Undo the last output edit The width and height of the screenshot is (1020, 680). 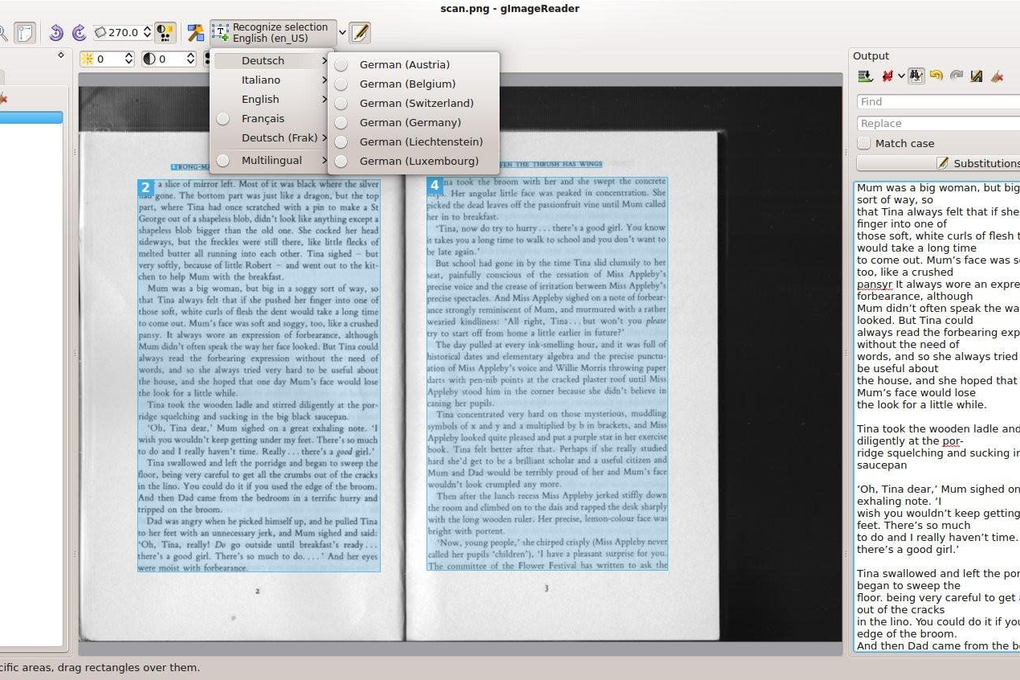point(936,76)
